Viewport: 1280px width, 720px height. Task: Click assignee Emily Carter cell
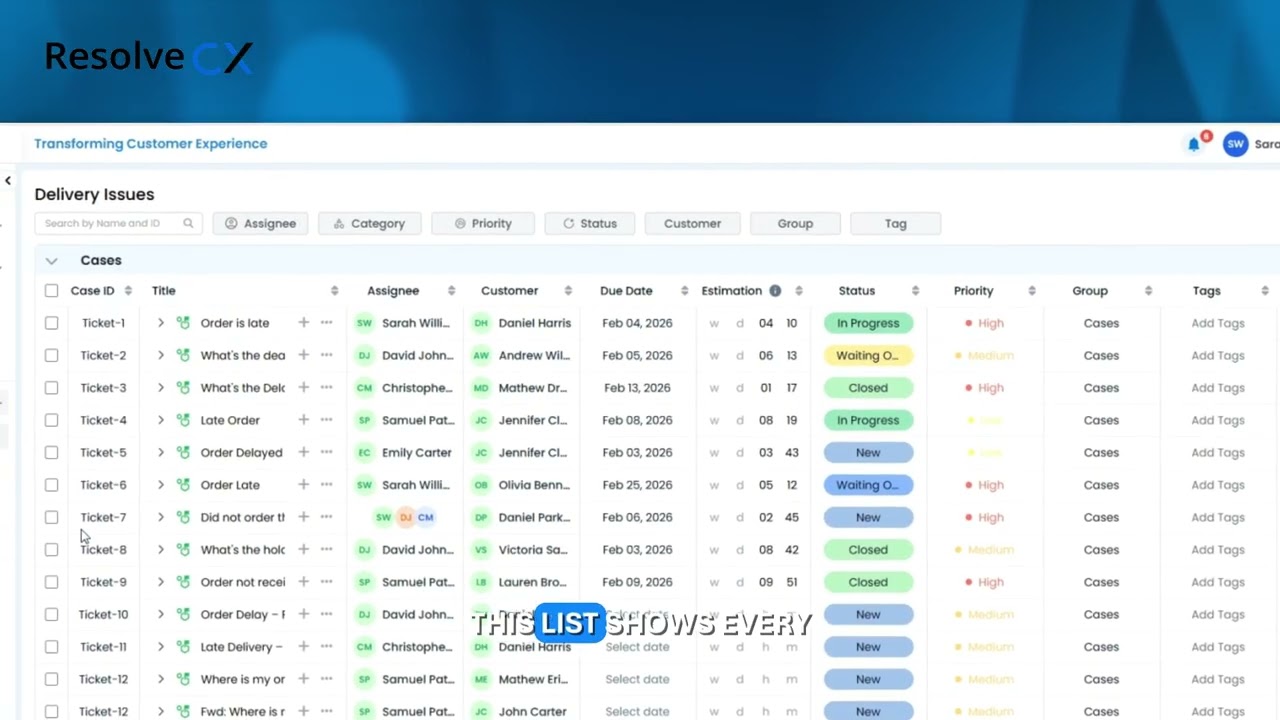(x=405, y=452)
